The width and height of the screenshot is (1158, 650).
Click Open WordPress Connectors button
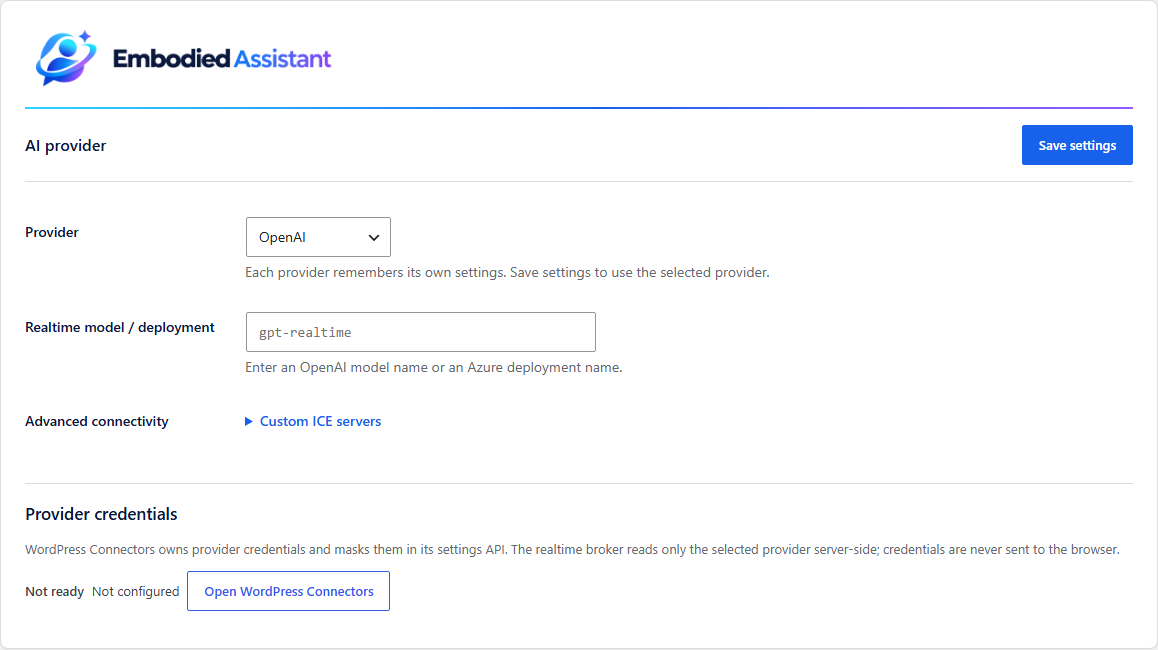coord(289,591)
